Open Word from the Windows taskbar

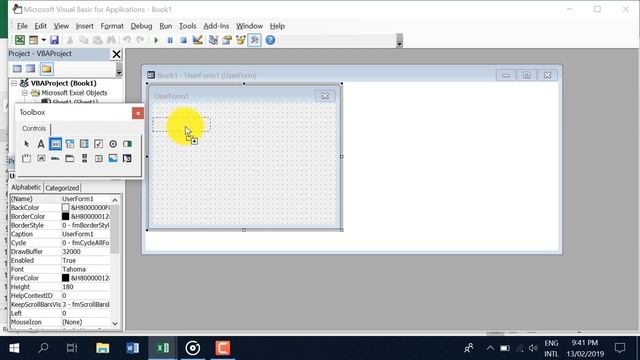coord(132,348)
